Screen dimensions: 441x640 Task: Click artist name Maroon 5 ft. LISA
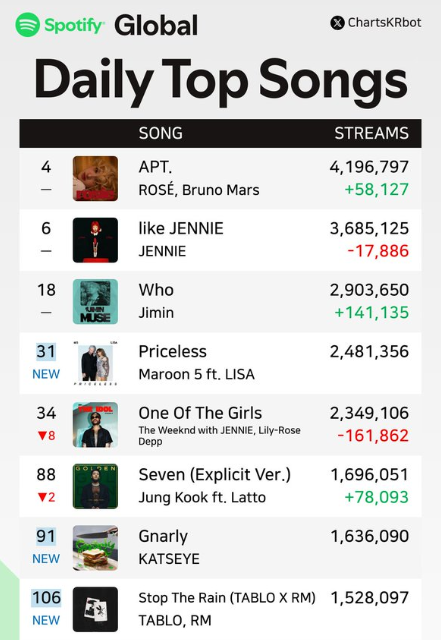196,374
